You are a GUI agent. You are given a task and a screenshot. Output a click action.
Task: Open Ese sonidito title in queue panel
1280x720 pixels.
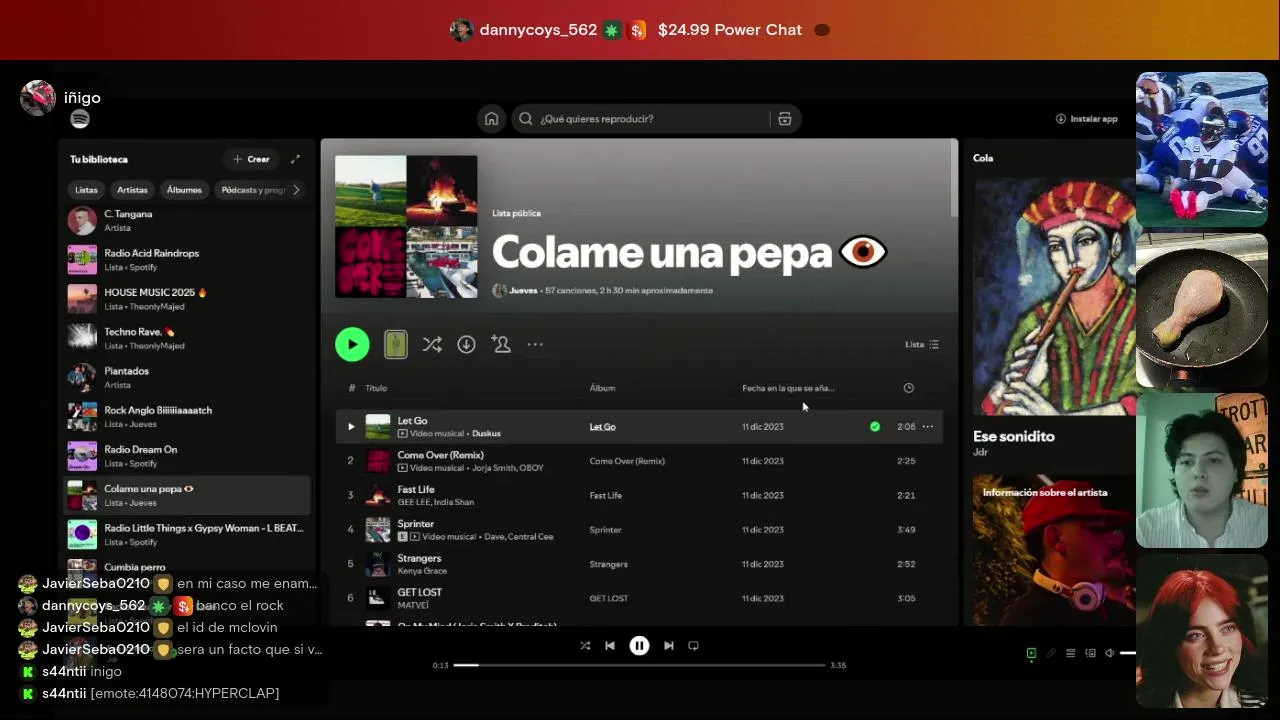click(x=1014, y=436)
